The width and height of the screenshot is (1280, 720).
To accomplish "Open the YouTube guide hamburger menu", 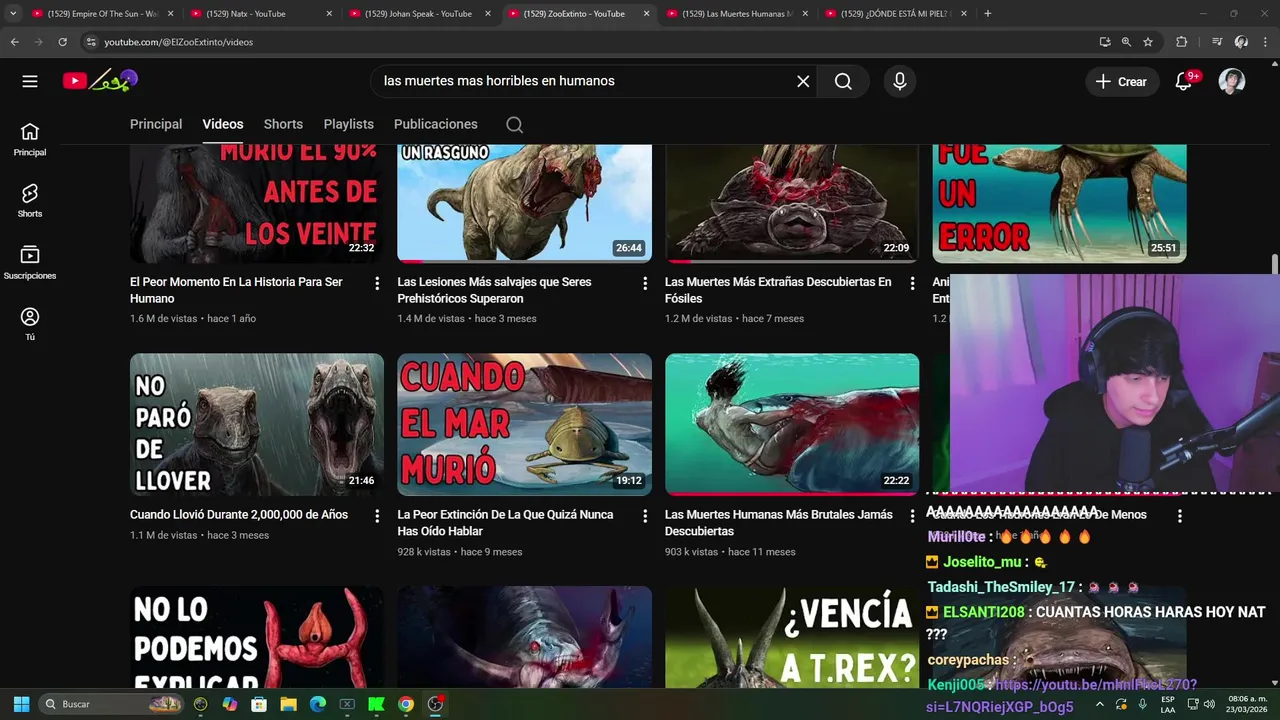I will pyautogui.click(x=30, y=81).
